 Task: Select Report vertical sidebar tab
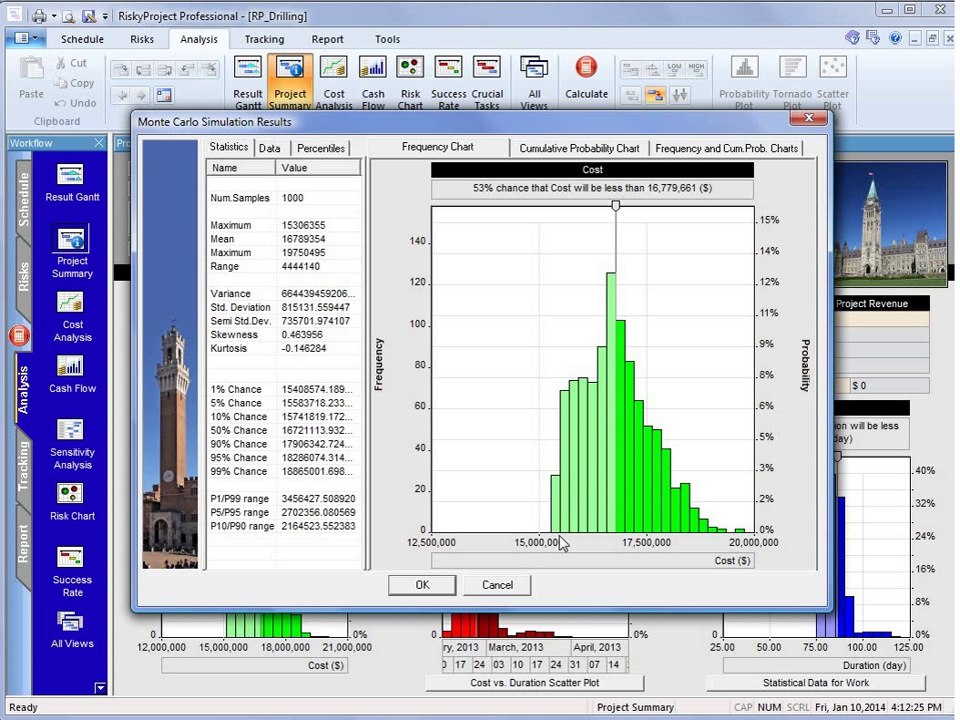[23, 544]
